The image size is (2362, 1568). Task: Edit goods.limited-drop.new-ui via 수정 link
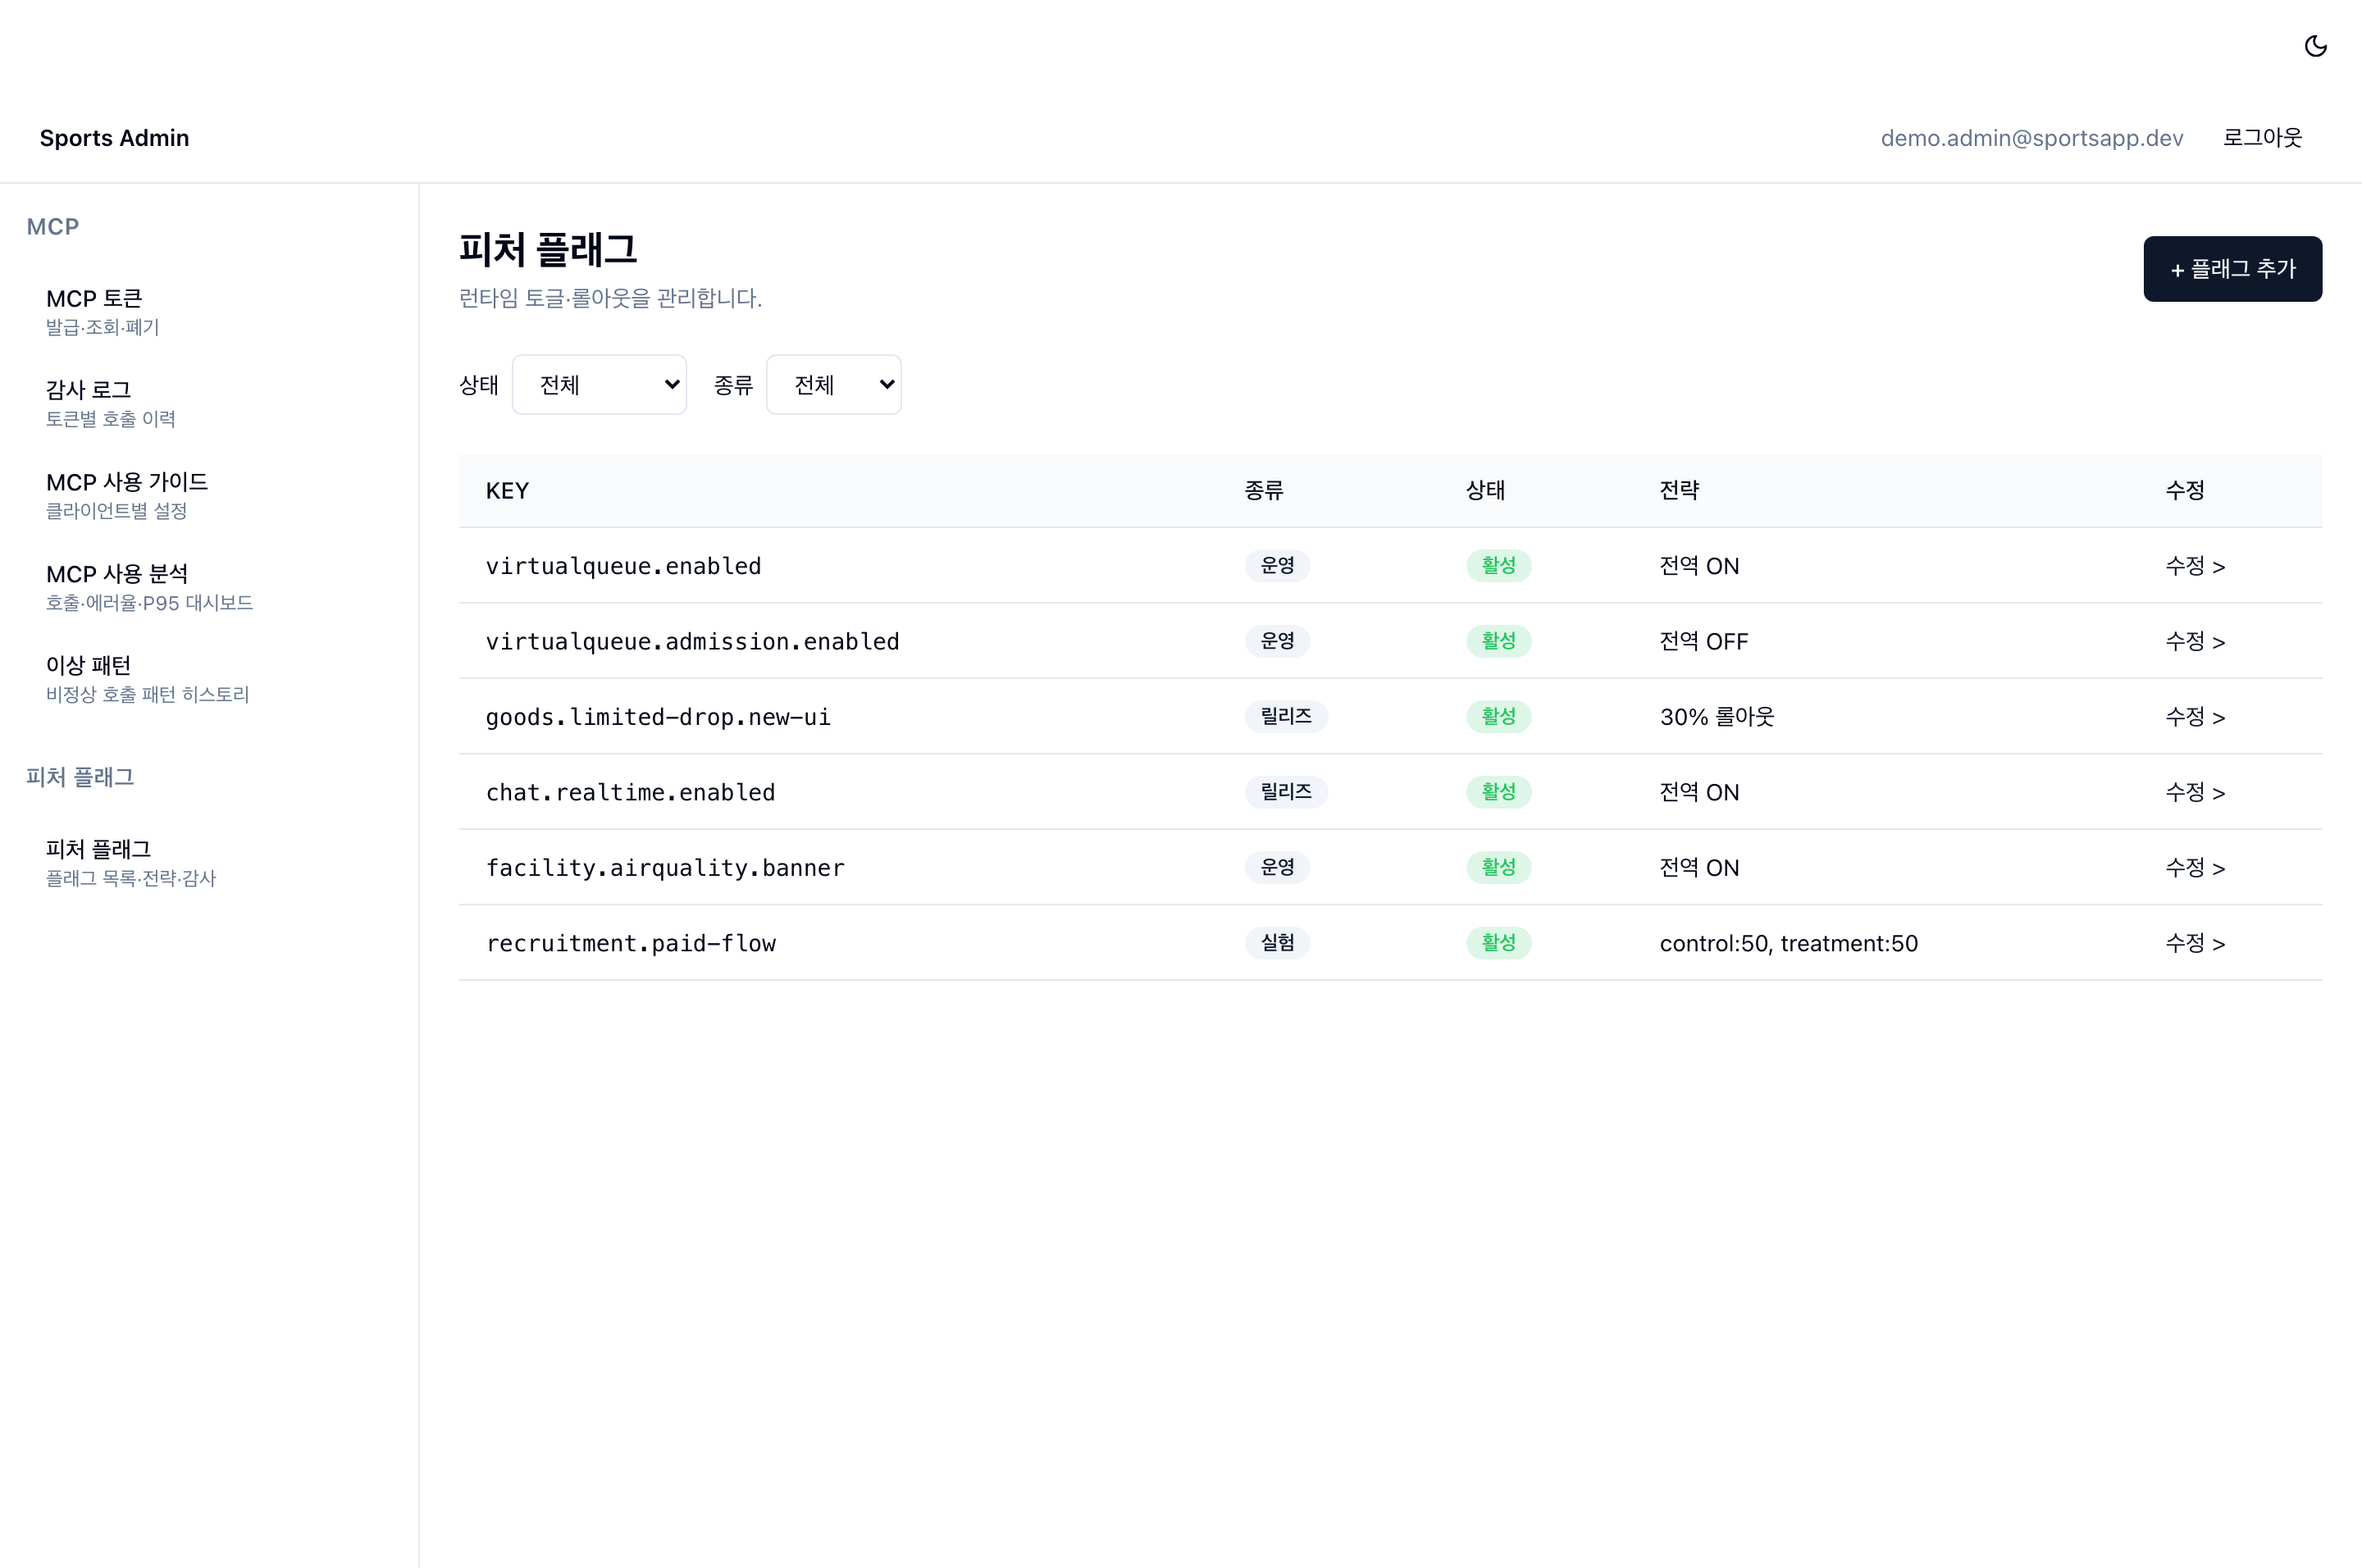tap(2195, 717)
